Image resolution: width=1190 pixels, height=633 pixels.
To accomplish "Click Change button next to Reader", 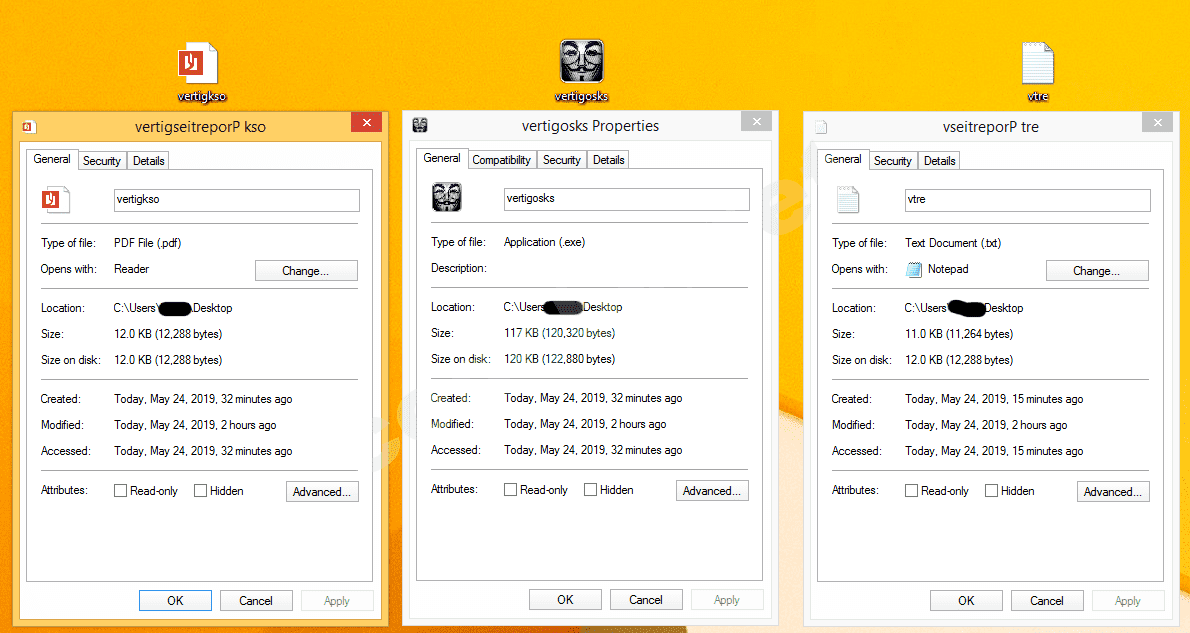I will pyautogui.click(x=306, y=271).
